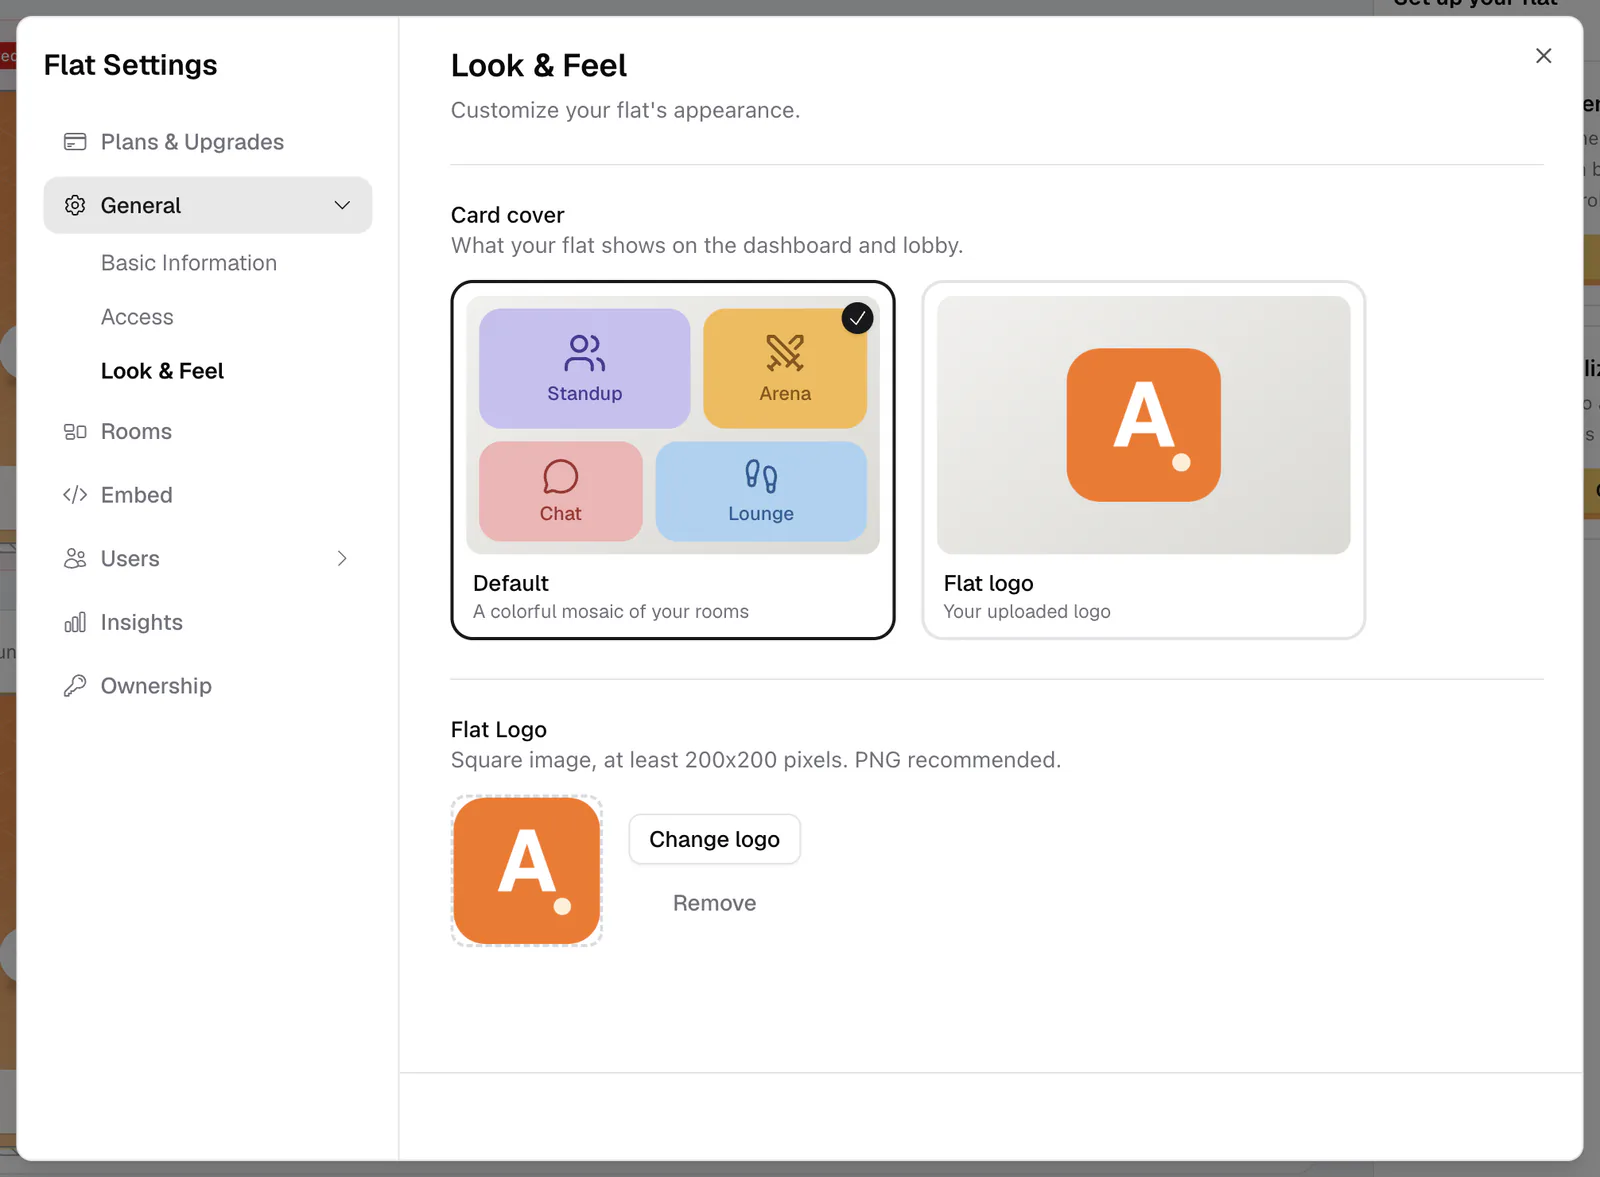Open the Ownership settings section

point(208,686)
